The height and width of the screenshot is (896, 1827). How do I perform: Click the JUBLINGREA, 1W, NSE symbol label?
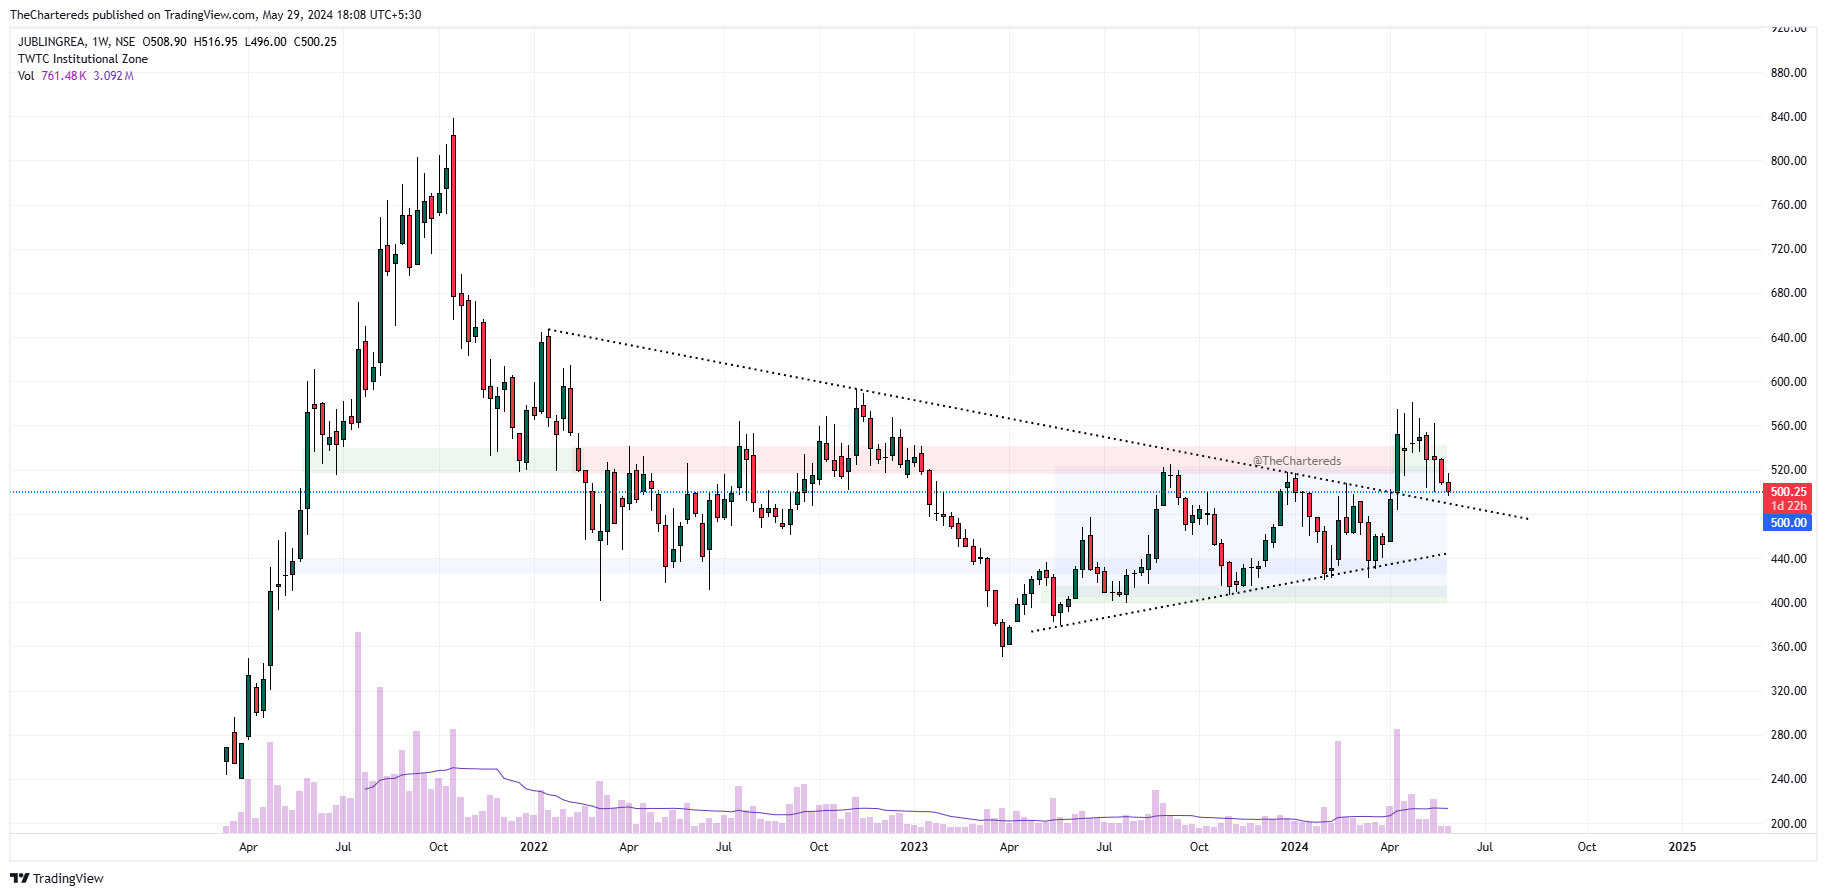coord(76,42)
